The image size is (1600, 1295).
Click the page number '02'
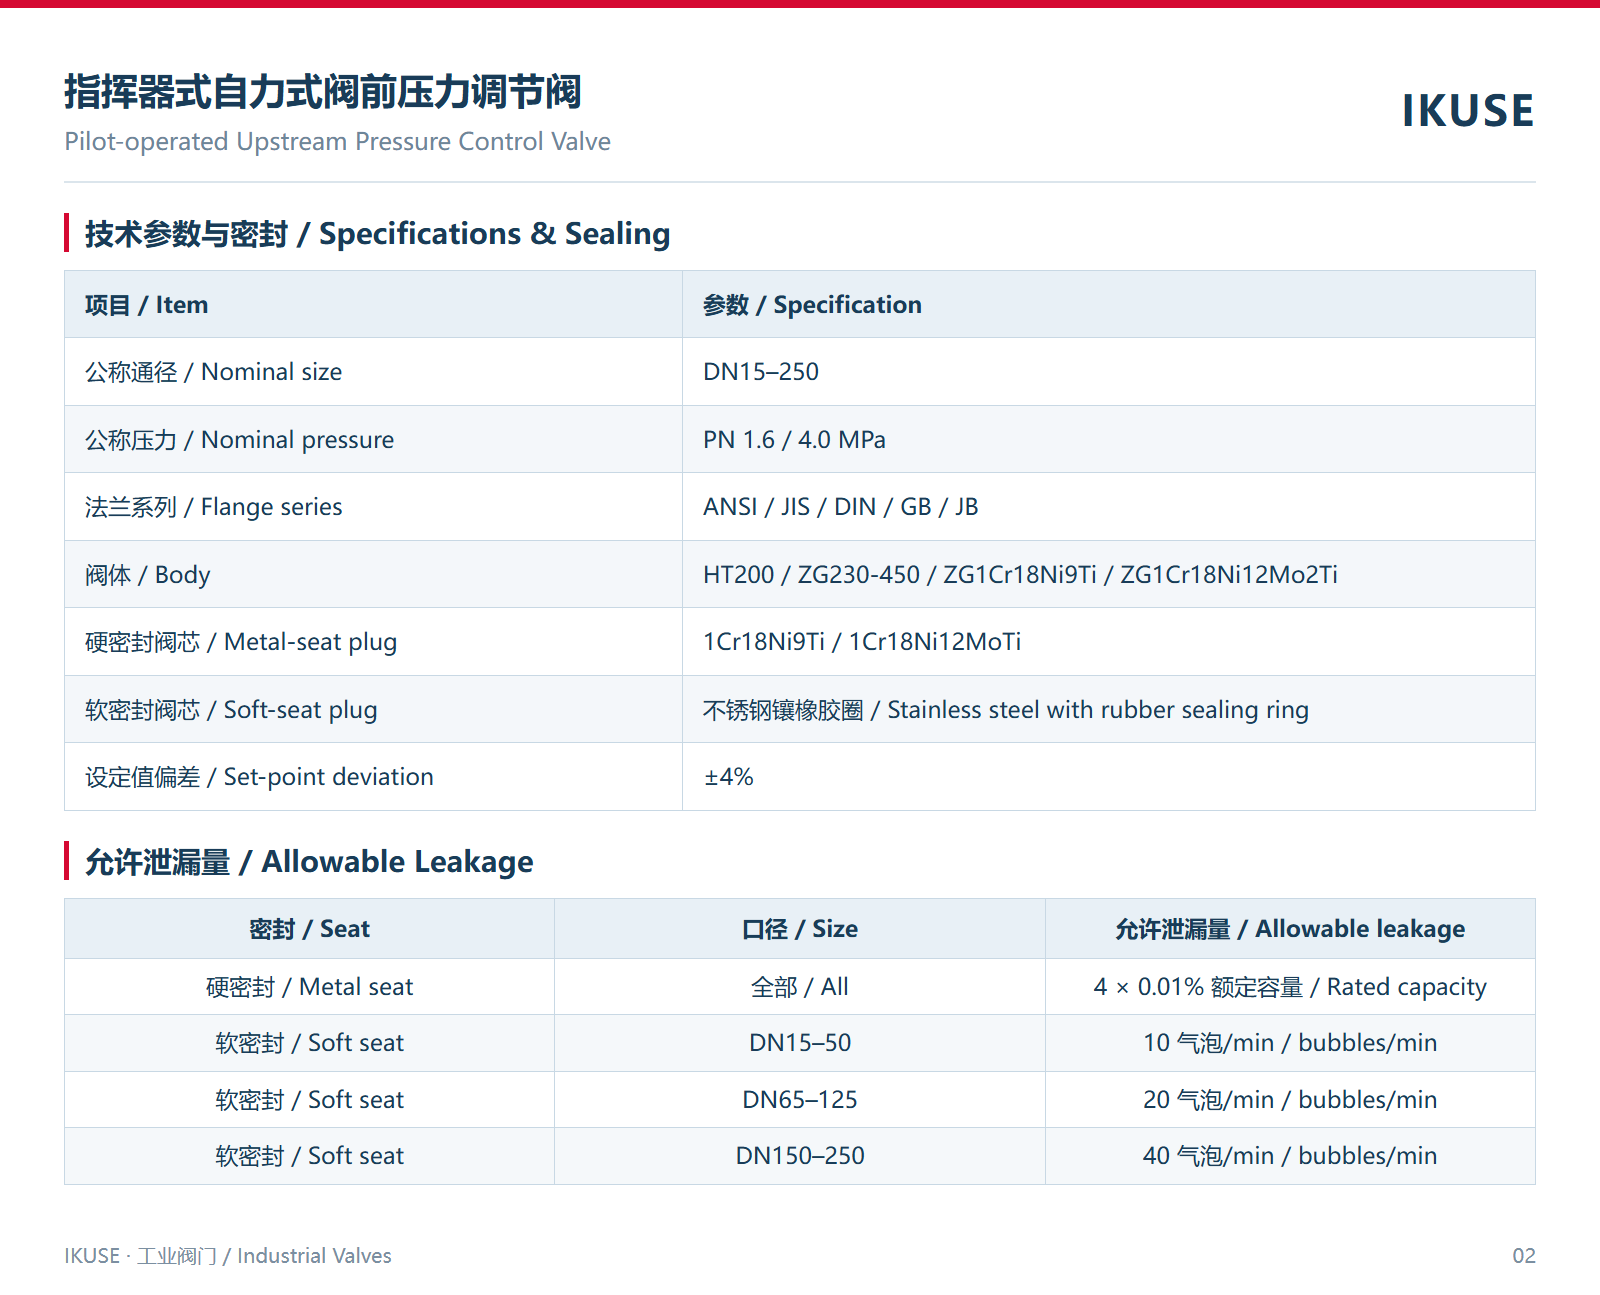(1523, 1256)
